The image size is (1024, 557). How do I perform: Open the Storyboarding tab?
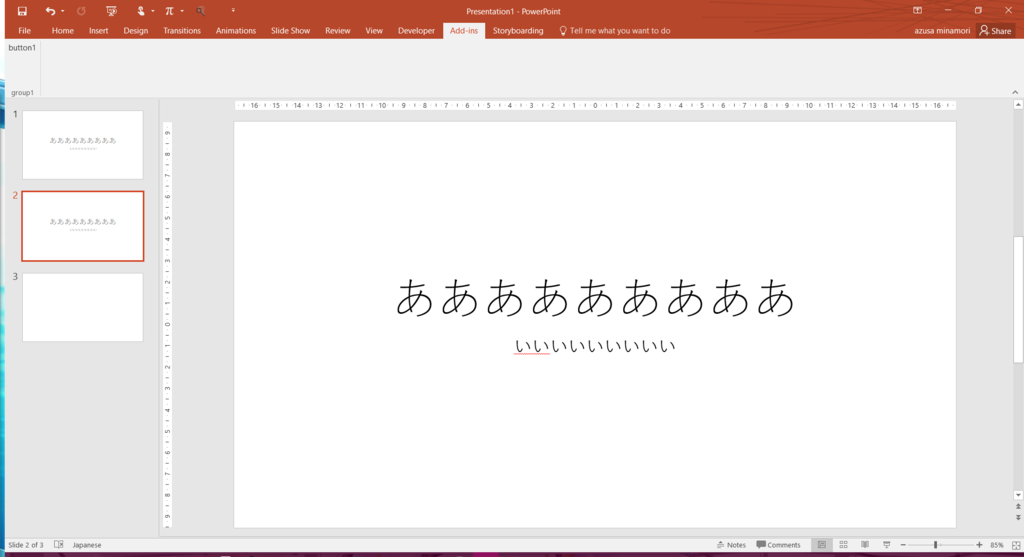pyautogui.click(x=518, y=31)
